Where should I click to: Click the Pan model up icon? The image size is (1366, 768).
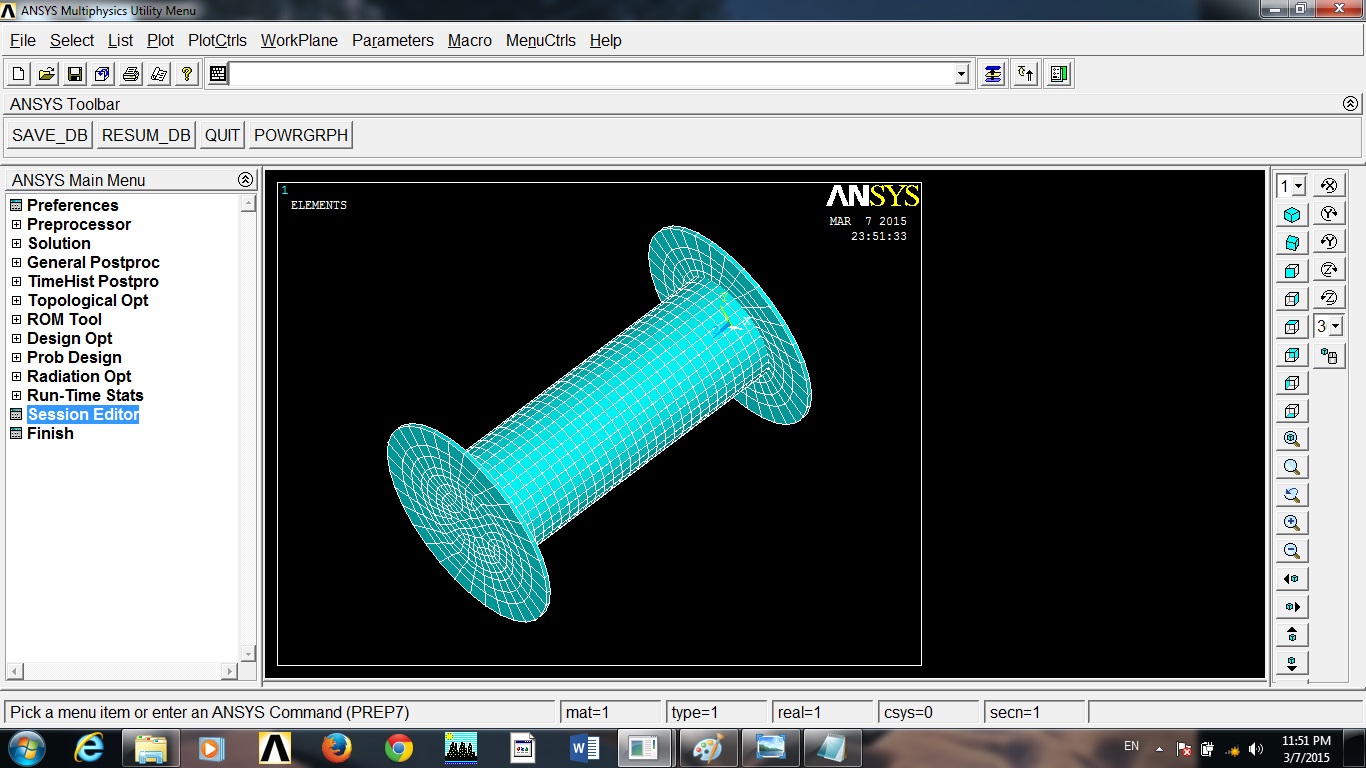[x=1292, y=635]
